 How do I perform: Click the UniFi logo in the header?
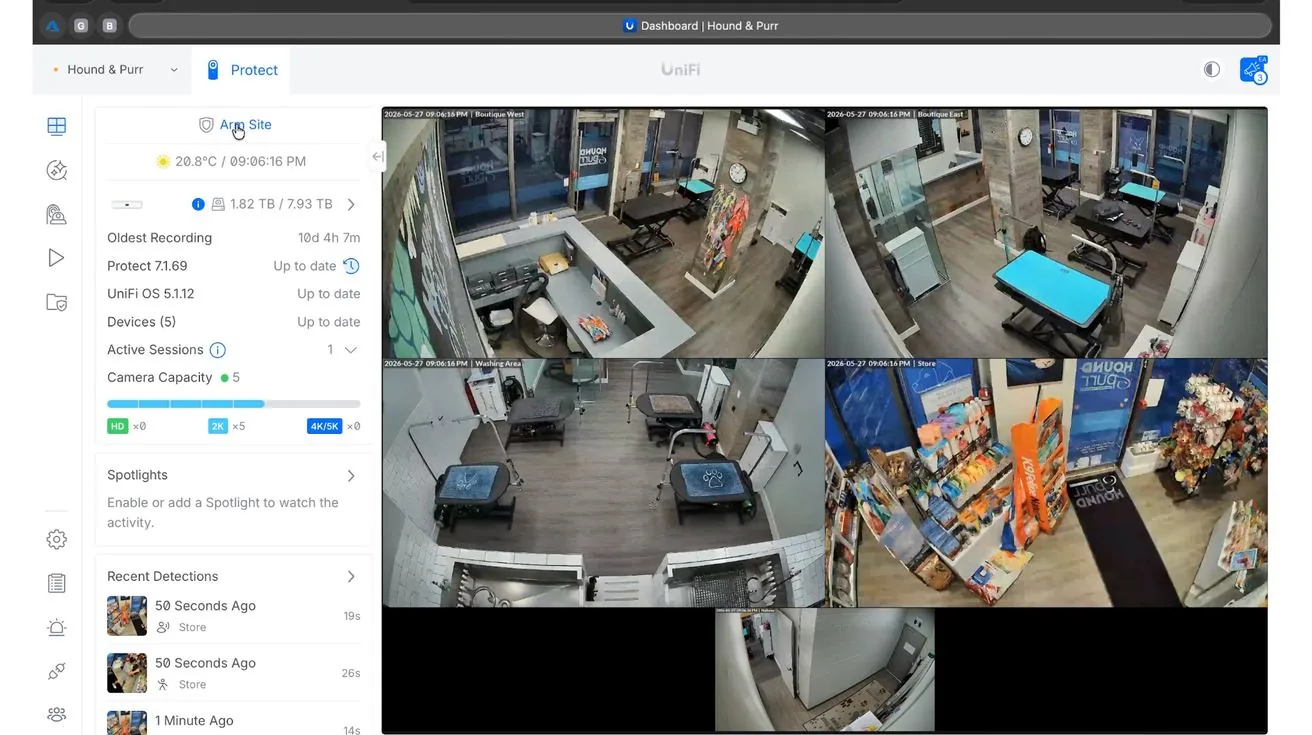point(680,70)
